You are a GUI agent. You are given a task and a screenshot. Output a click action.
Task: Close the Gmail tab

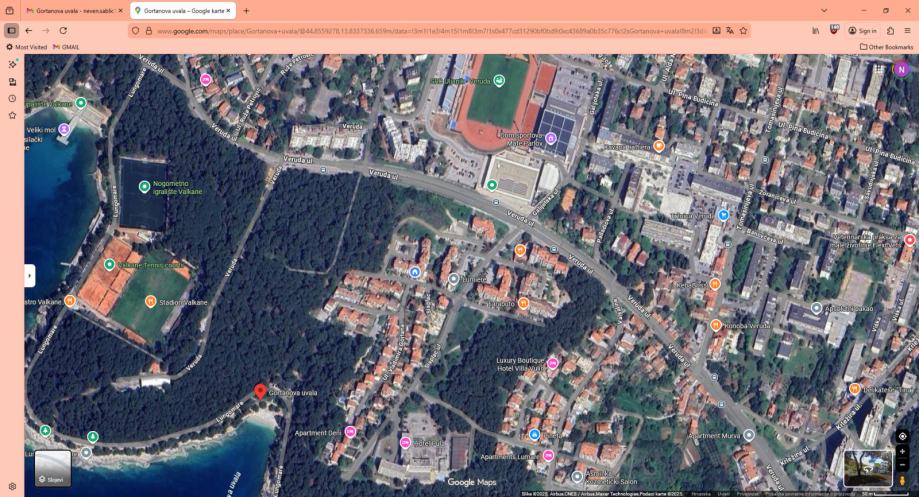click(121, 11)
